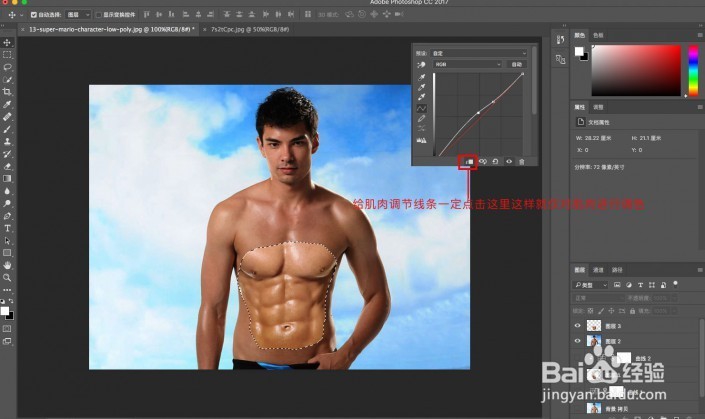
Task: Open the layer filter type dropdown
Action: [590, 285]
